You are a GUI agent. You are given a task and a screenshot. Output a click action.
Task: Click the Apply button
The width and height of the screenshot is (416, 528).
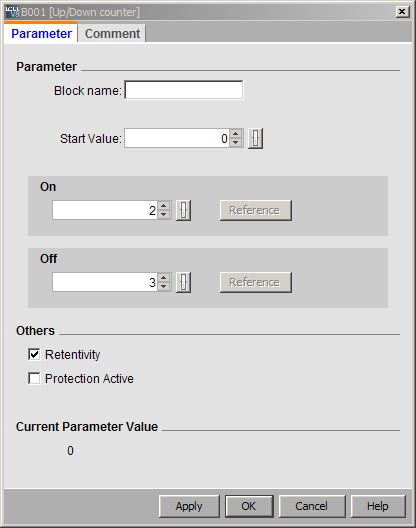tap(189, 506)
